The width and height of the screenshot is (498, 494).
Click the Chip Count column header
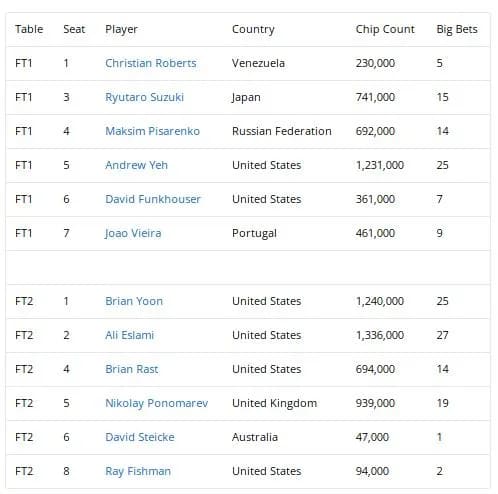[385, 29]
